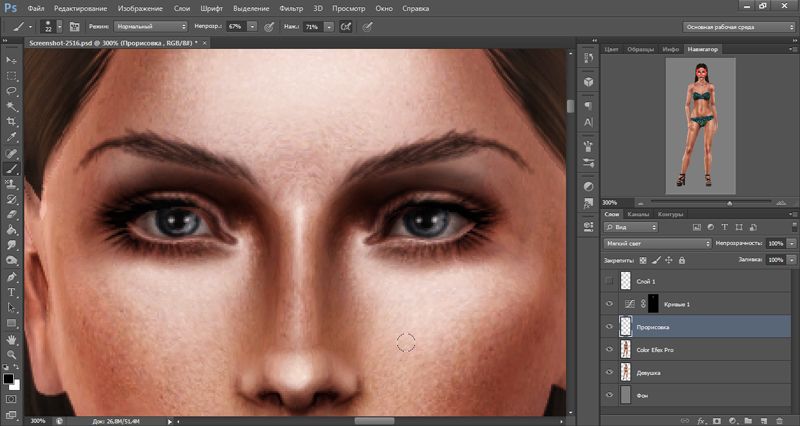Image resolution: width=800 pixels, height=426 pixels.
Task: Hide the Фон layer
Action: 609,395
